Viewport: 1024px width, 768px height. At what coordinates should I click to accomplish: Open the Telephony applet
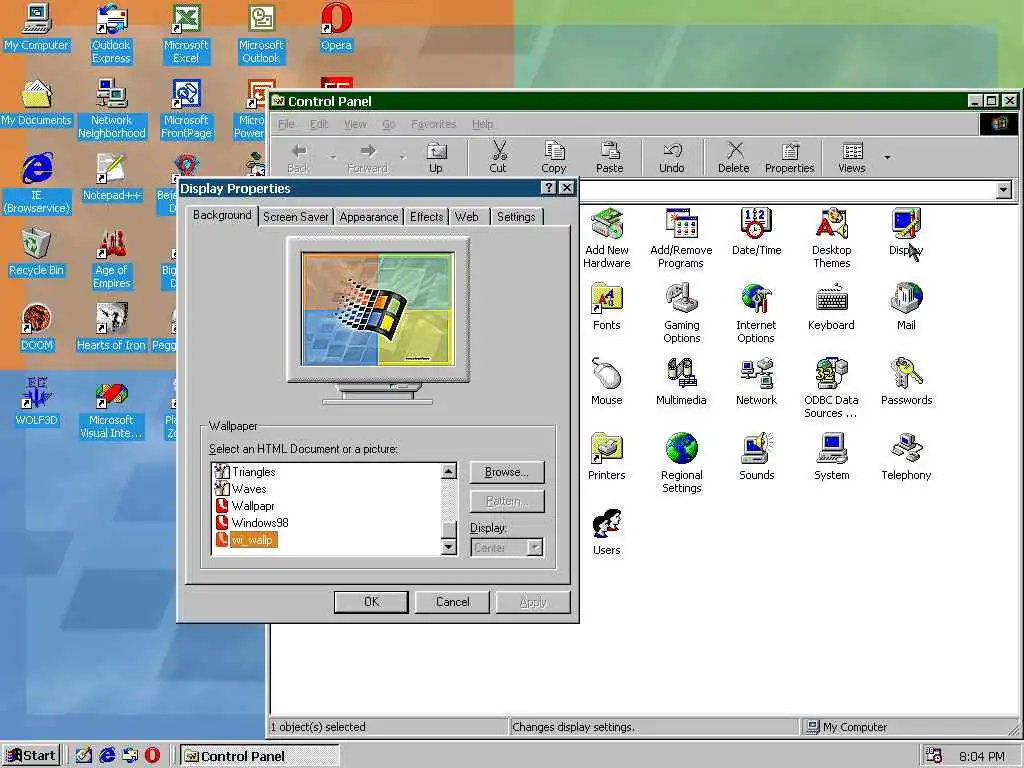906,457
